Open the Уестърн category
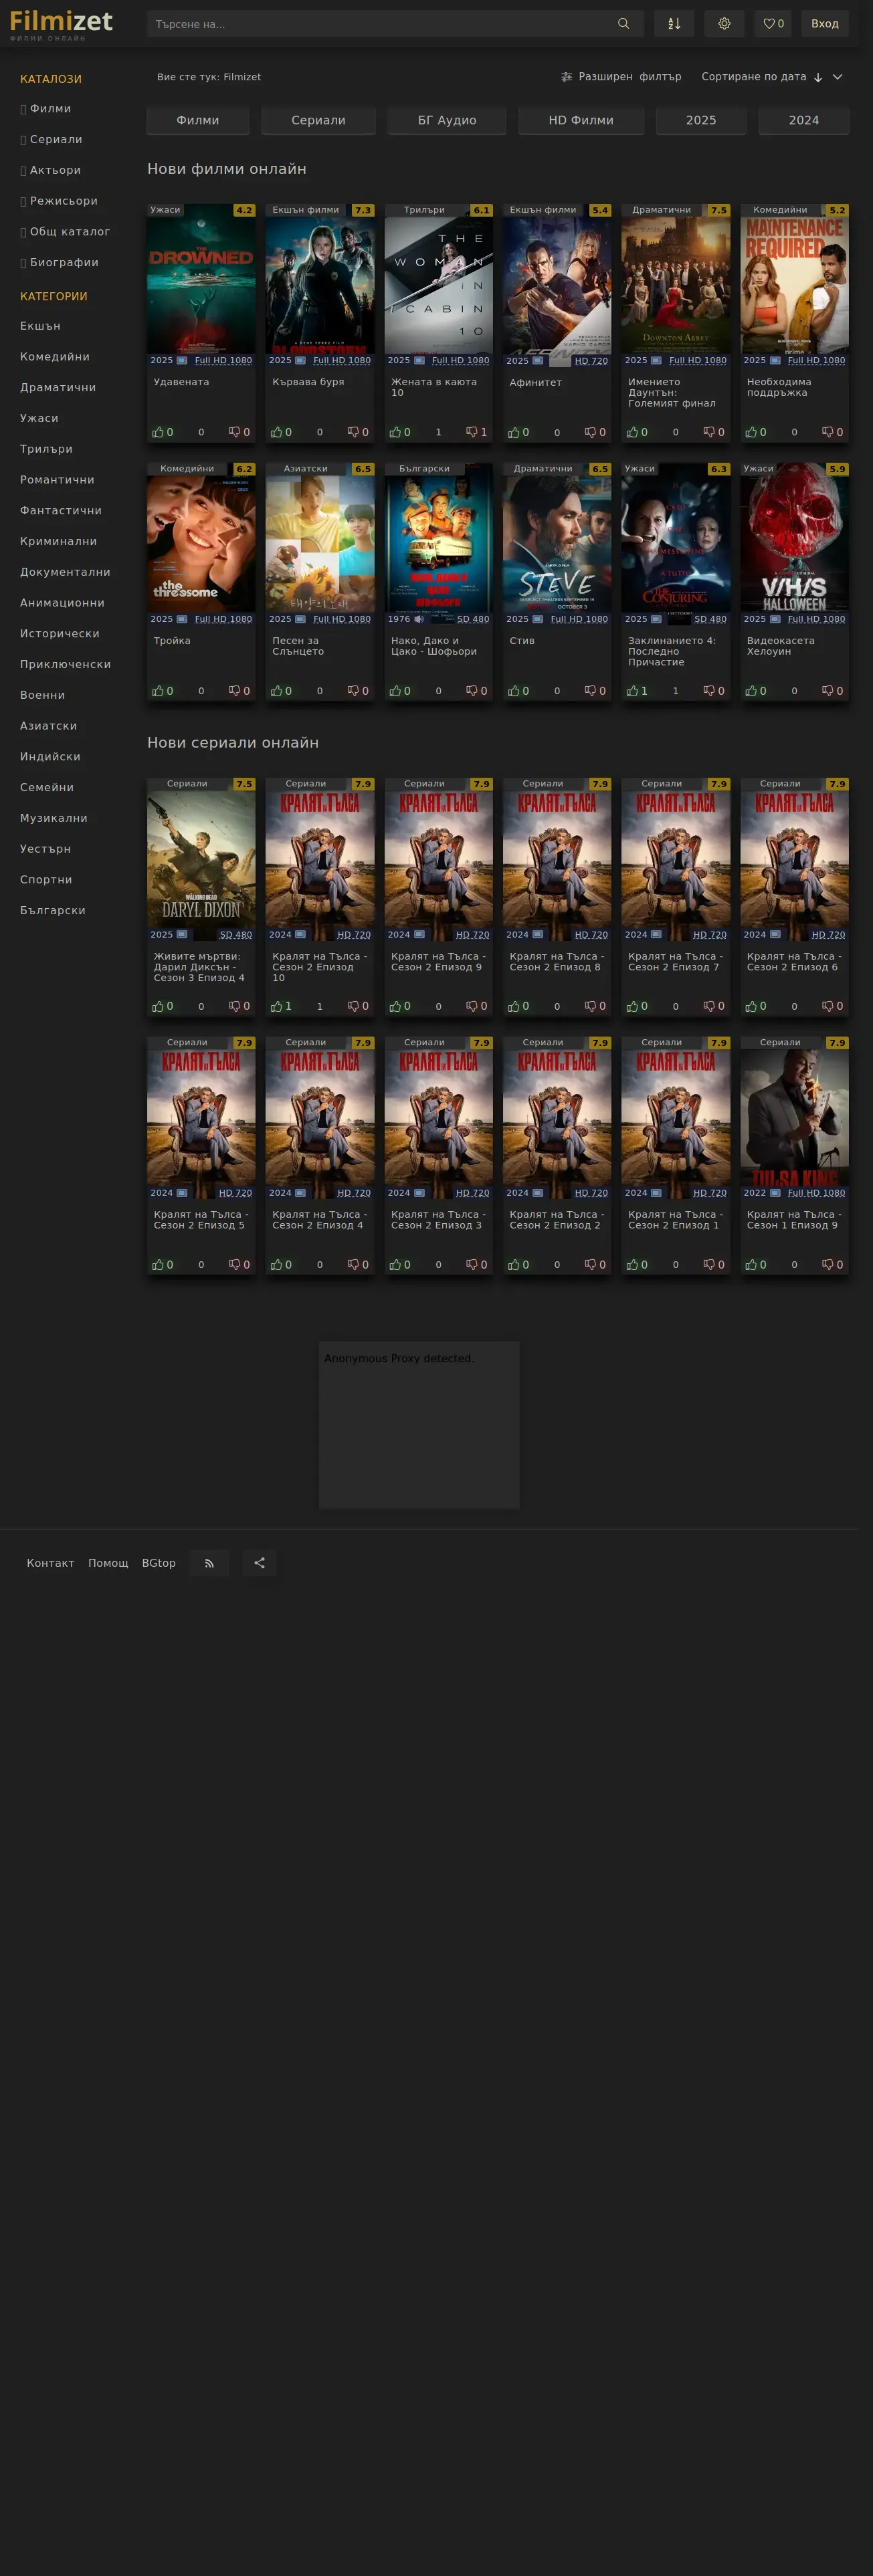Viewport: 873px width, 2576px height. pyautogui.click(x=45, y=849)
